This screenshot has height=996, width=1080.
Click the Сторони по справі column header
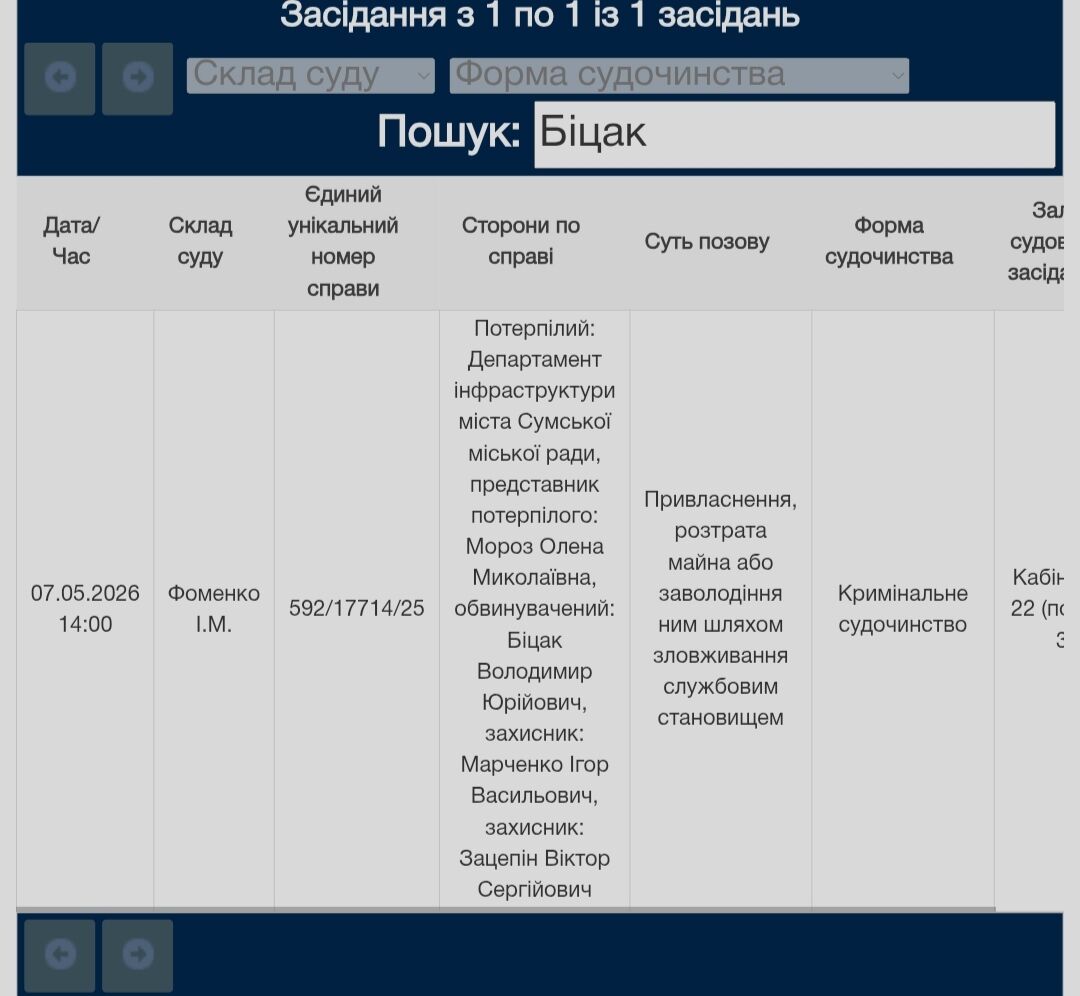521,240
